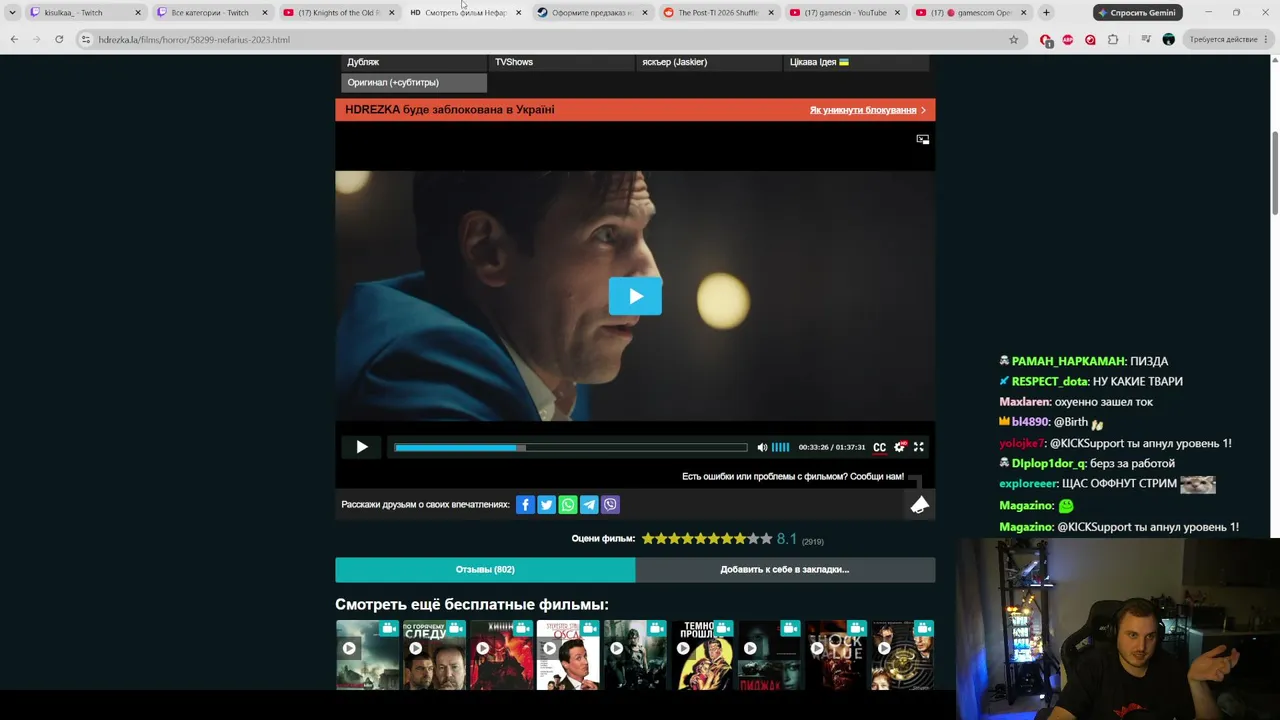Open player quality settings gear

coord(900,447)
